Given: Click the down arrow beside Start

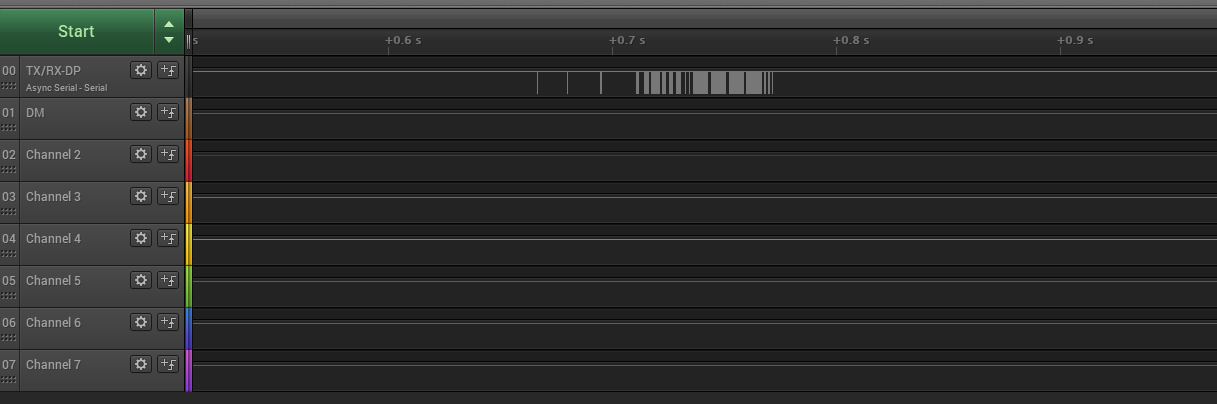Looking at the screenshot, I should tap(169, 40).
